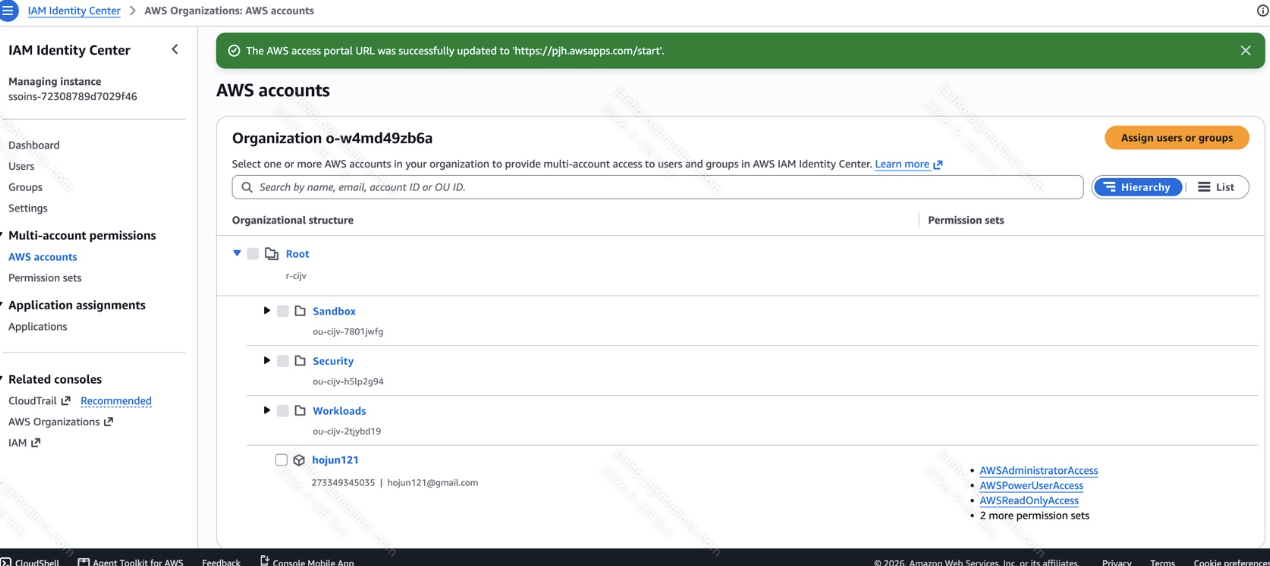
Task: Tick the Sandbox OU checkbox
Action: [x=283, y=311]
